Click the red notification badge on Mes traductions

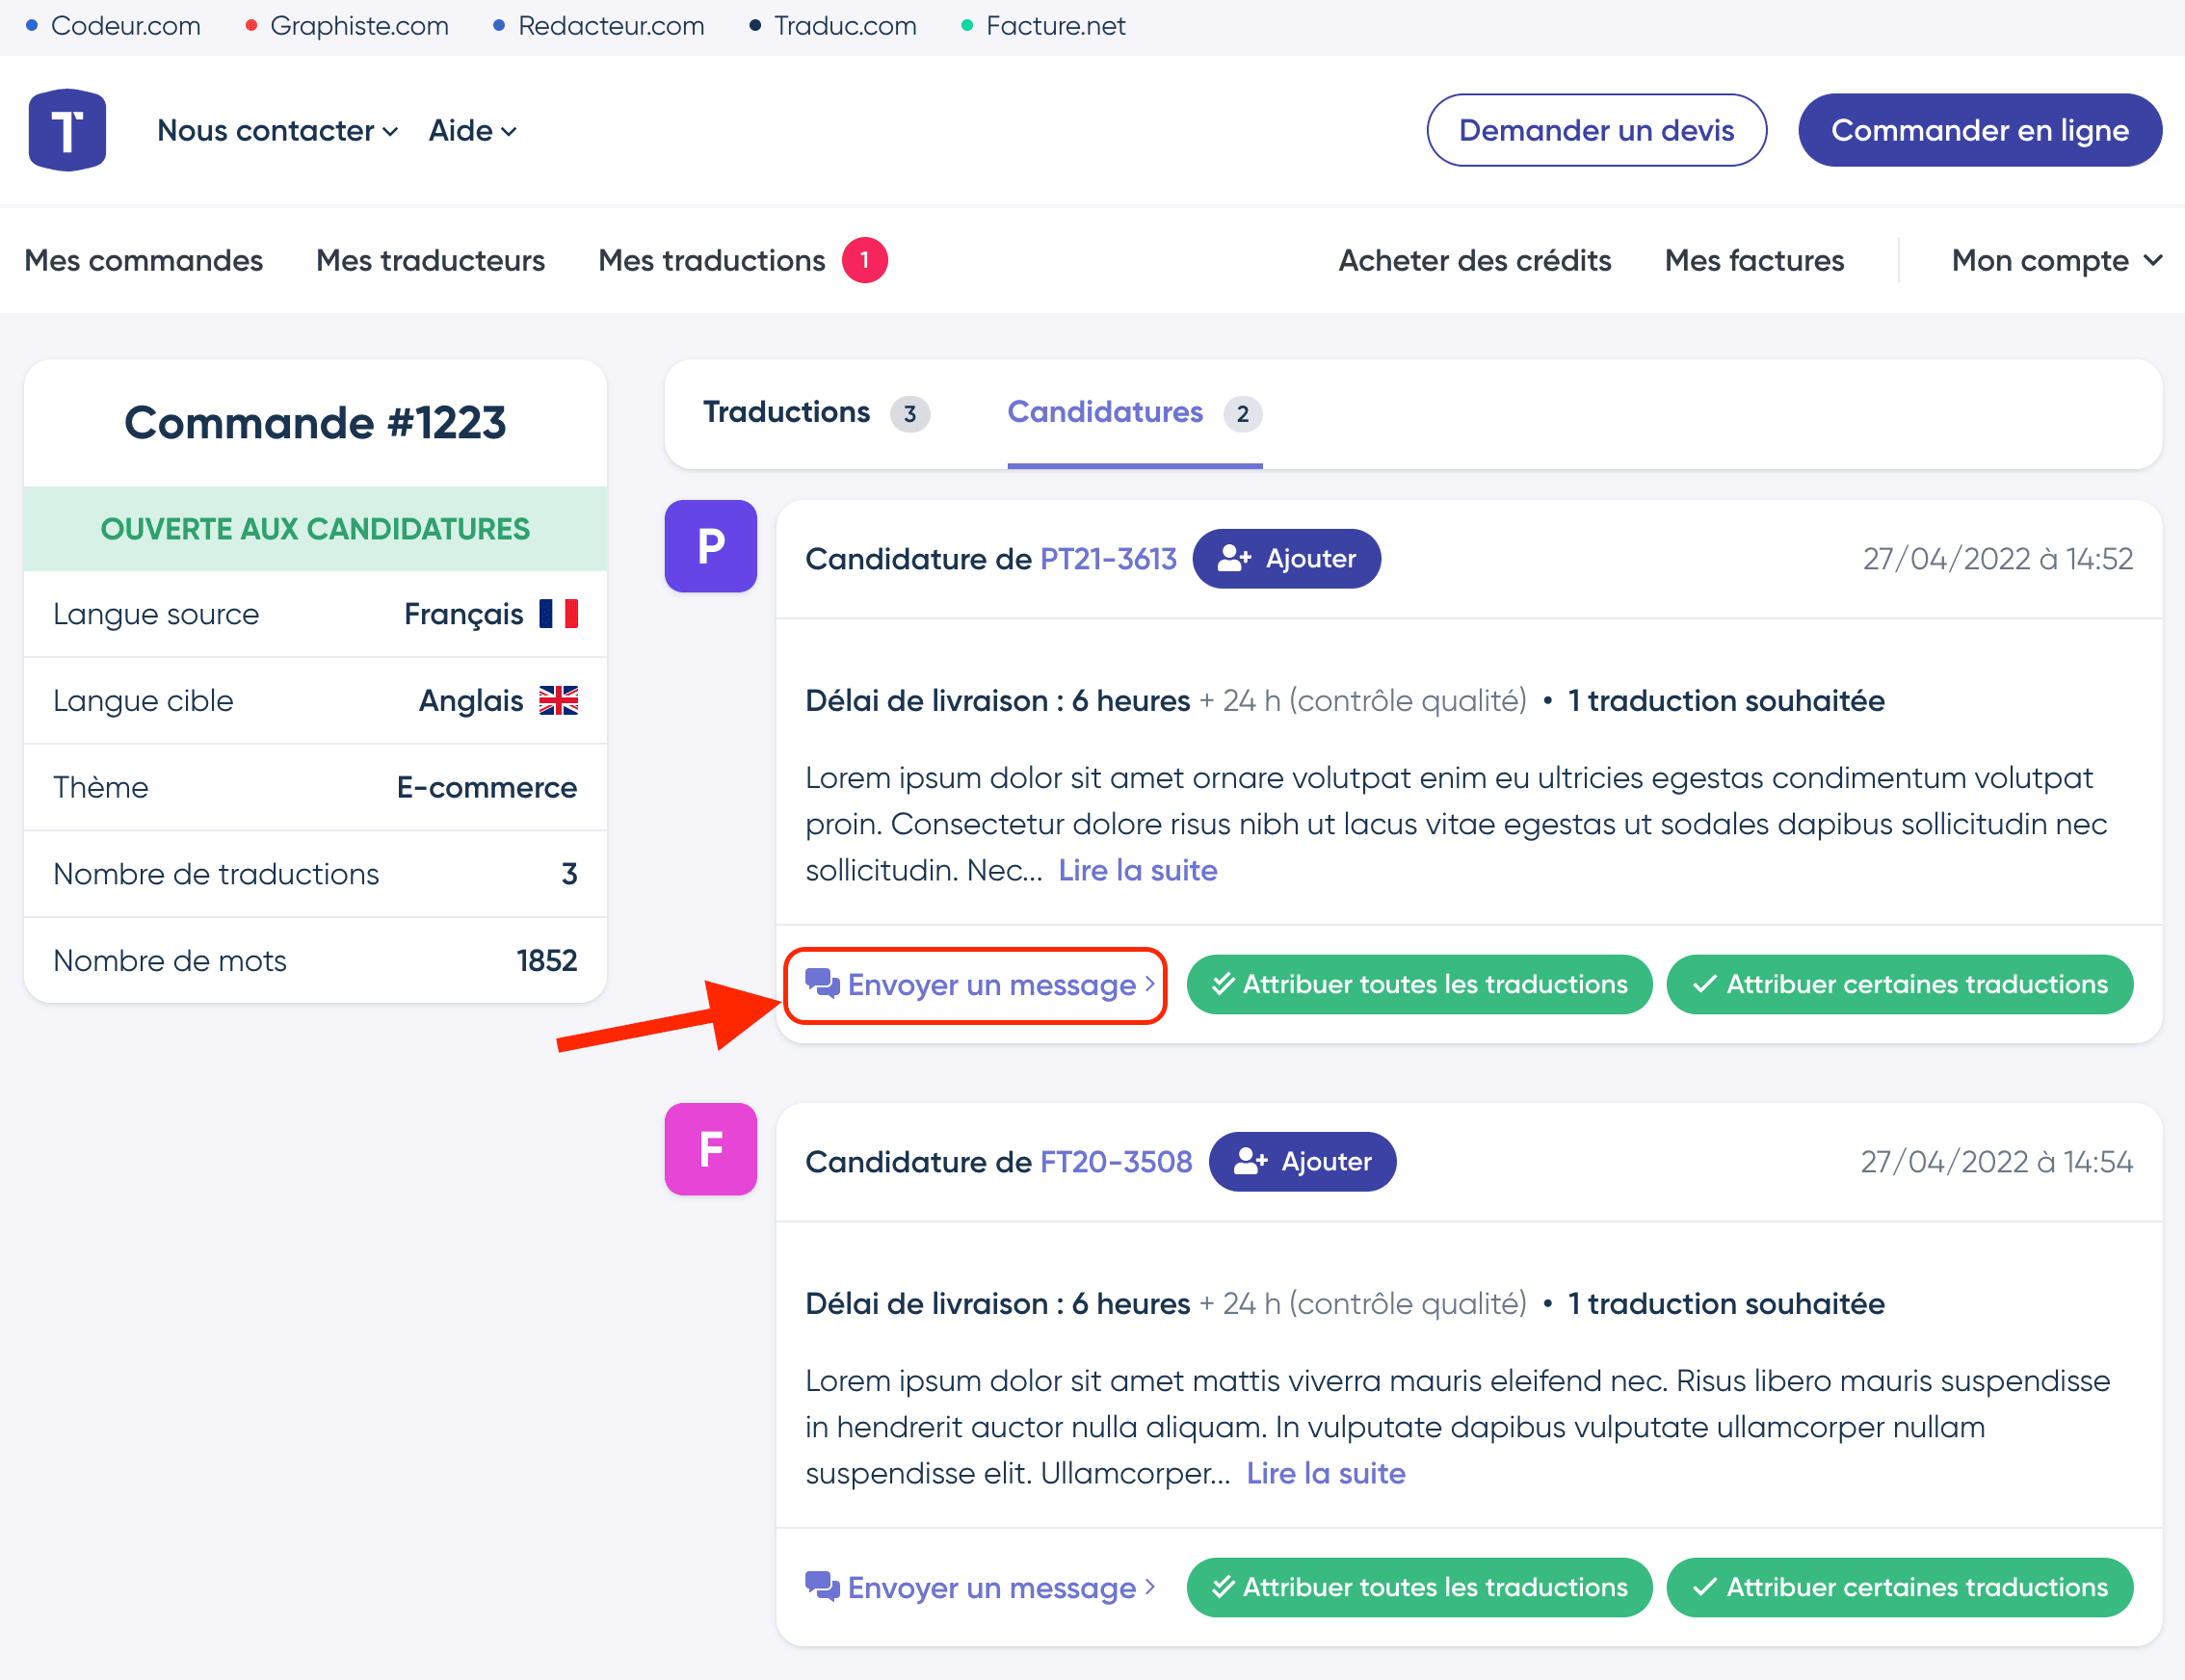click(864, 261)
